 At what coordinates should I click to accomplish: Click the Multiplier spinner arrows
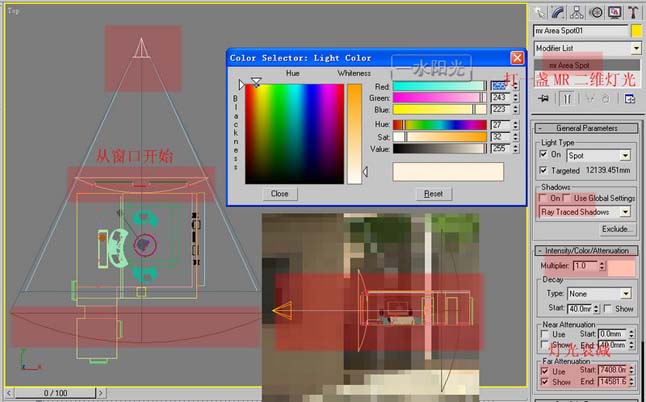602,266
